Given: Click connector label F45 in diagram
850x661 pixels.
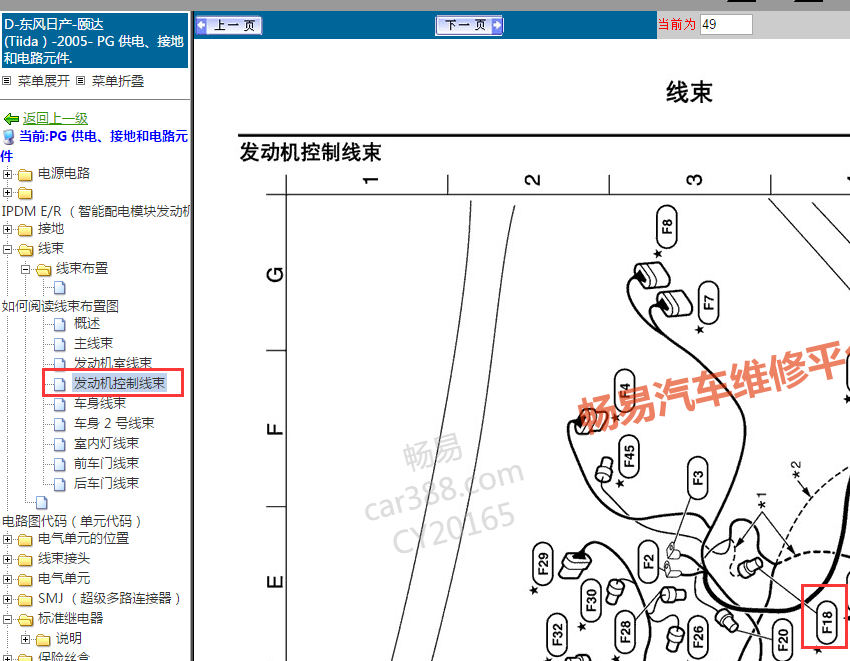Looking at the screenshot, I should coord(629,457).
